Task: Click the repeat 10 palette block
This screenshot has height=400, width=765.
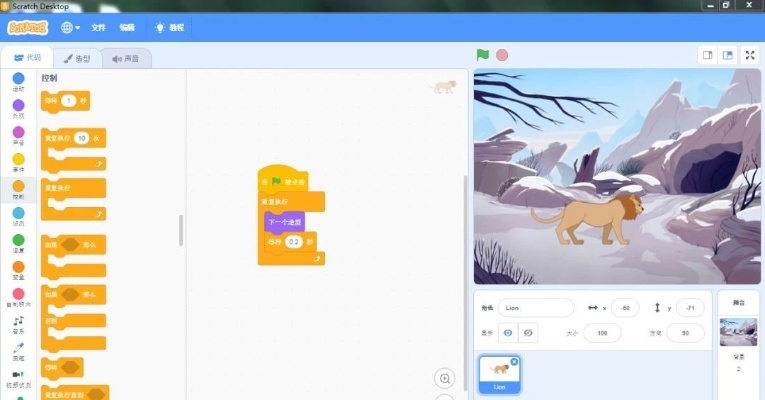Action: [x=73, y=150]
